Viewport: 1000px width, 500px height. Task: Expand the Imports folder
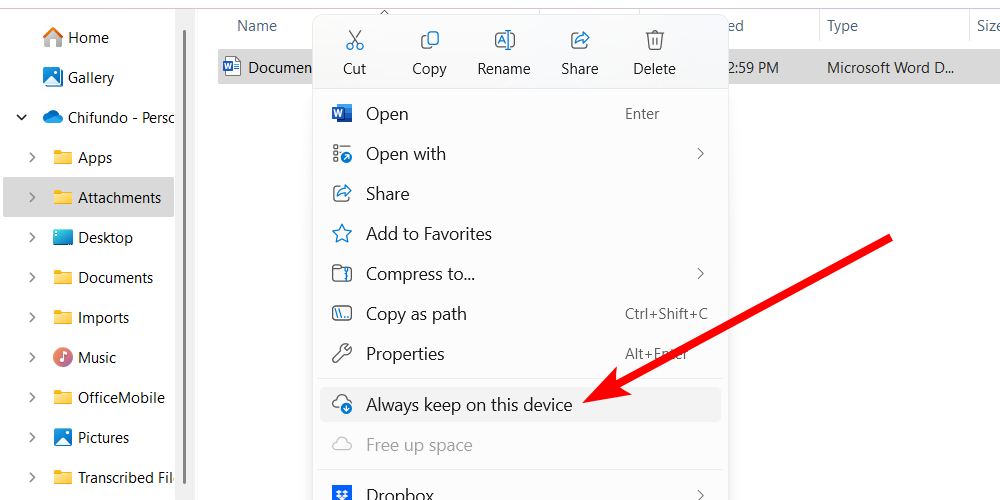point(32,318)
